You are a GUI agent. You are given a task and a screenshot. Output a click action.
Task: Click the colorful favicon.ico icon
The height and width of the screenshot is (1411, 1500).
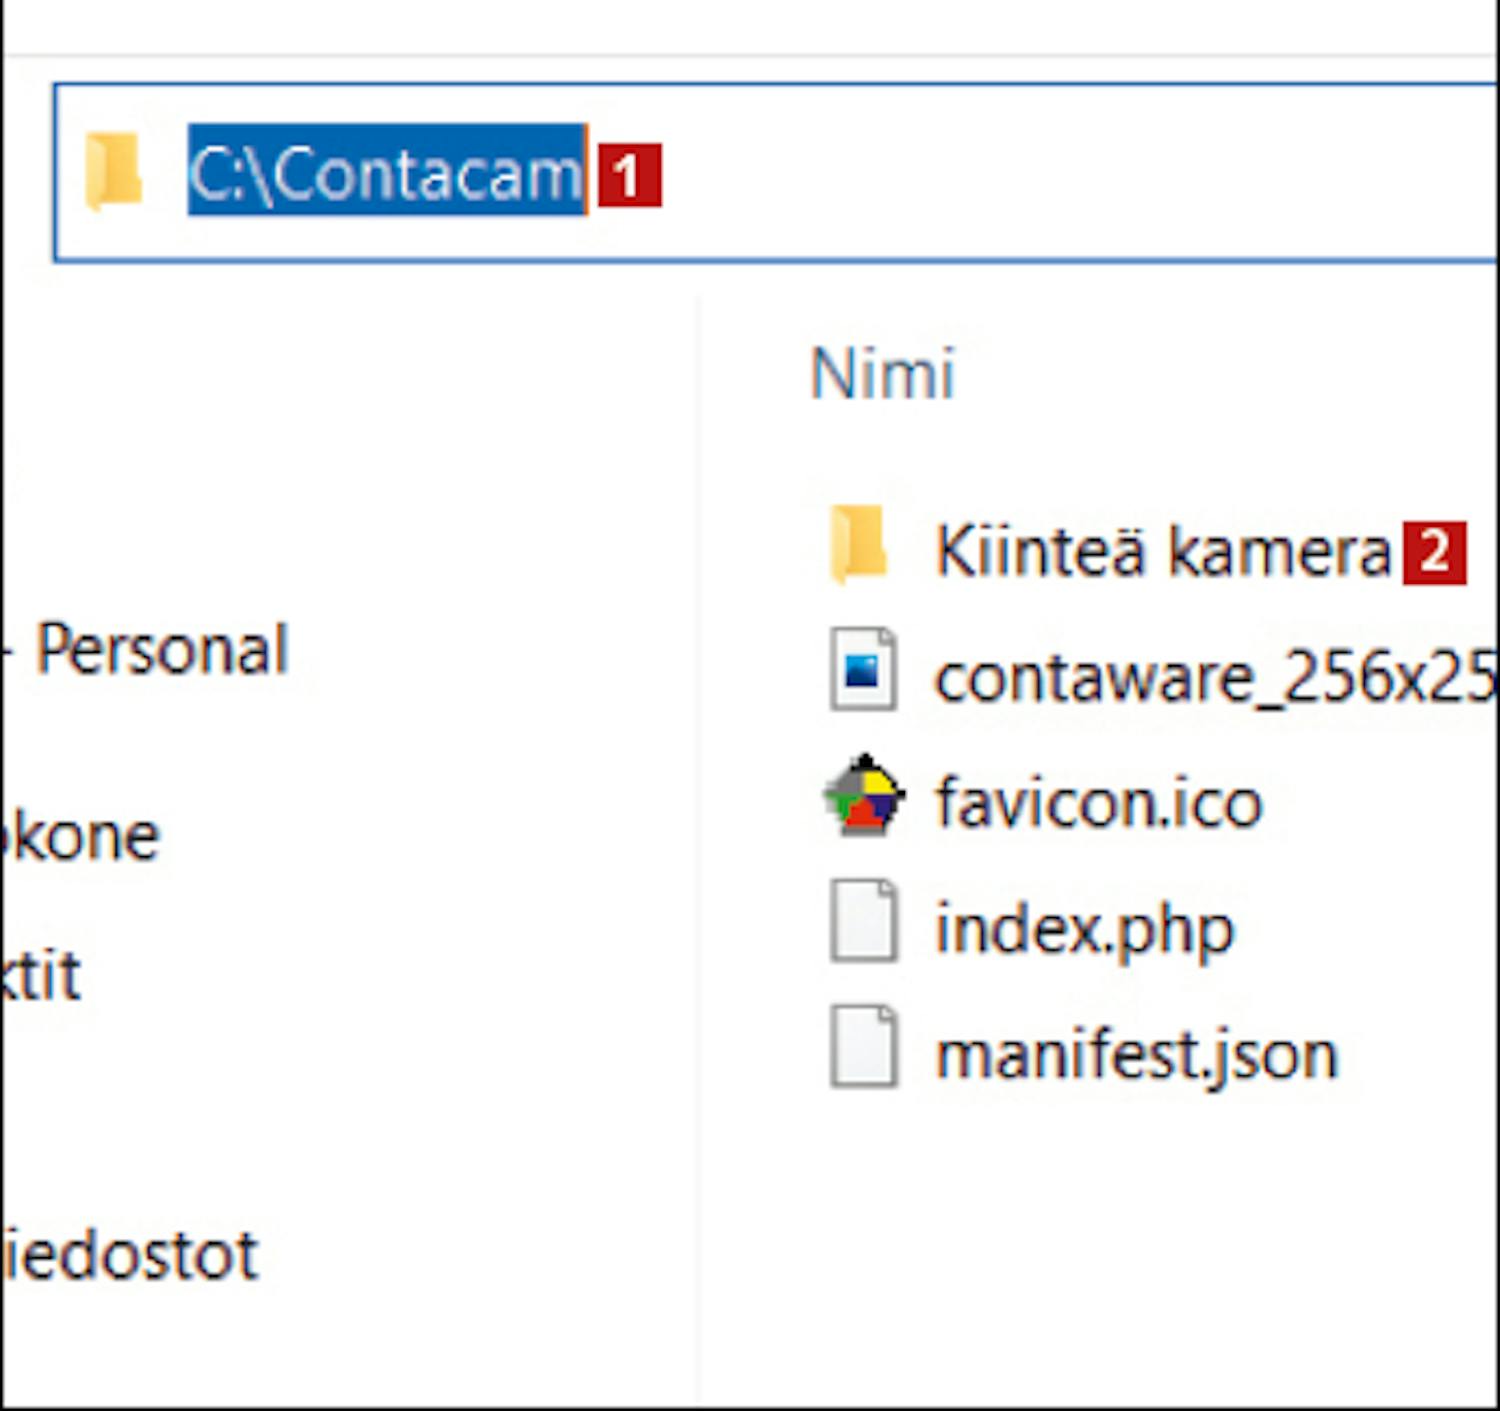[864, 797]
